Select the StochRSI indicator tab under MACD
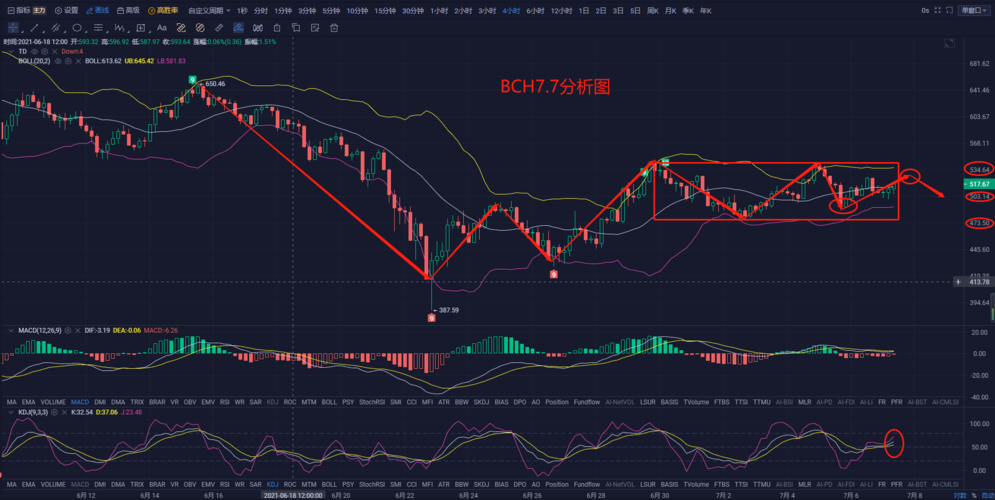 372,402
